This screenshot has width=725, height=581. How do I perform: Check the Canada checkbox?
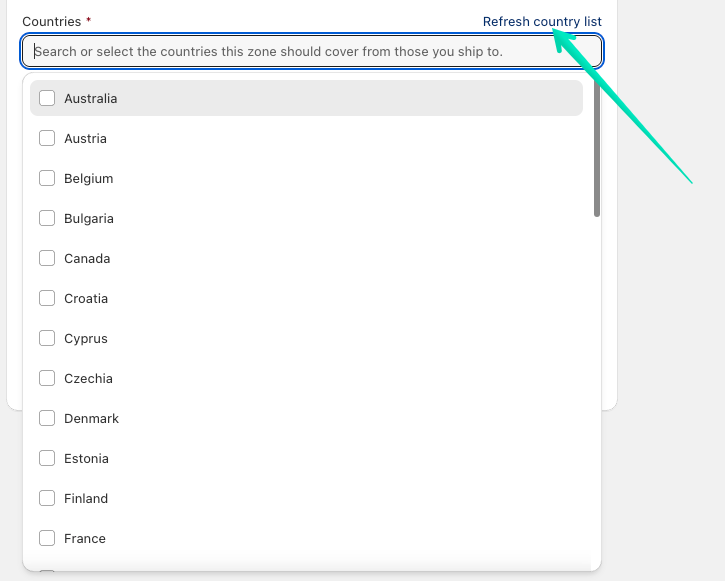click(x=47, y=258)
